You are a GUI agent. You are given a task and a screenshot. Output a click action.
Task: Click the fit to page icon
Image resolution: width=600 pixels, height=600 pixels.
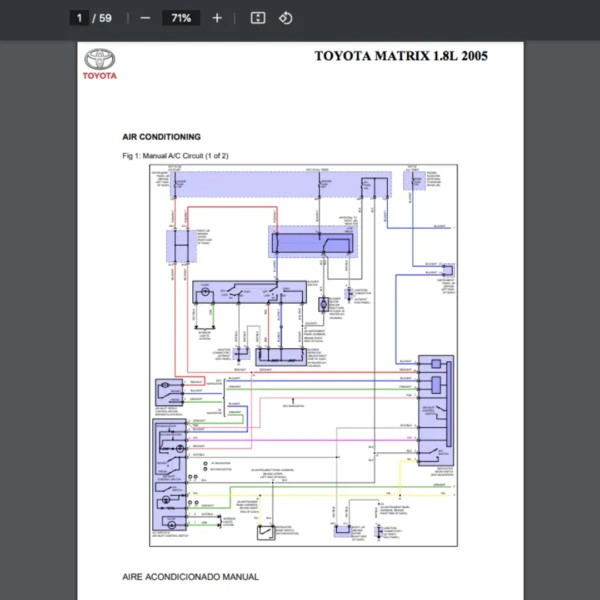[258, 18]
